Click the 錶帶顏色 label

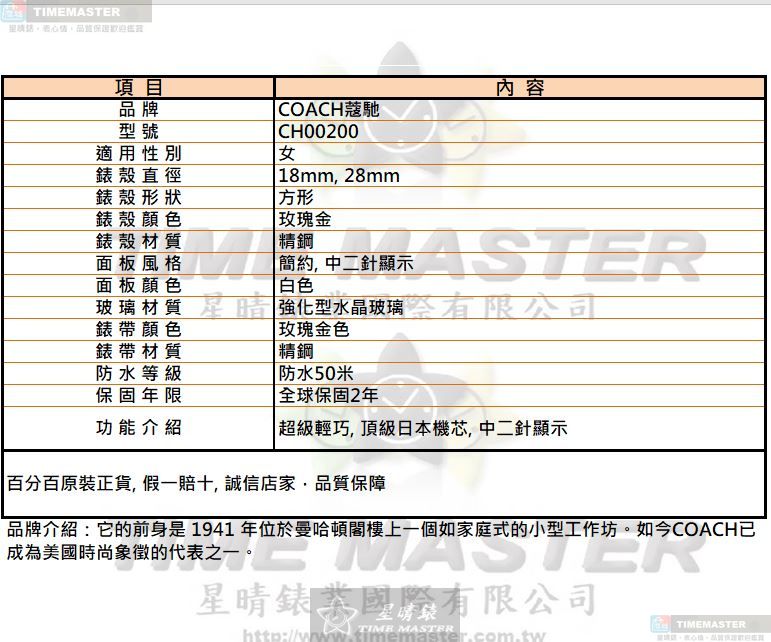pos(138,329)
